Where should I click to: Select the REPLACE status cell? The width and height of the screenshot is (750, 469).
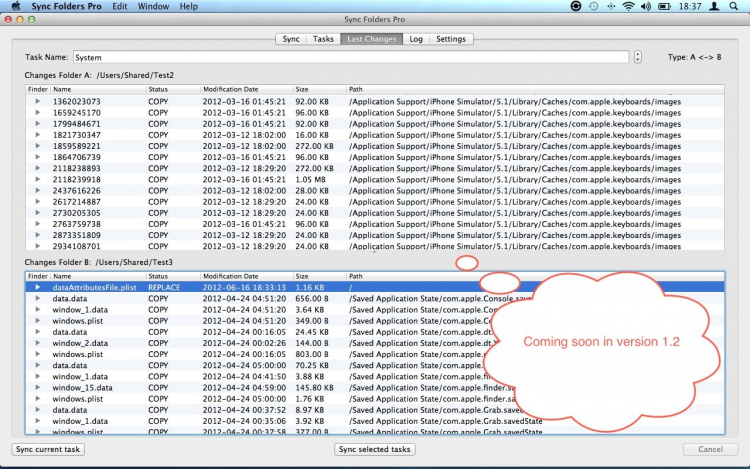tap(164, 287)
